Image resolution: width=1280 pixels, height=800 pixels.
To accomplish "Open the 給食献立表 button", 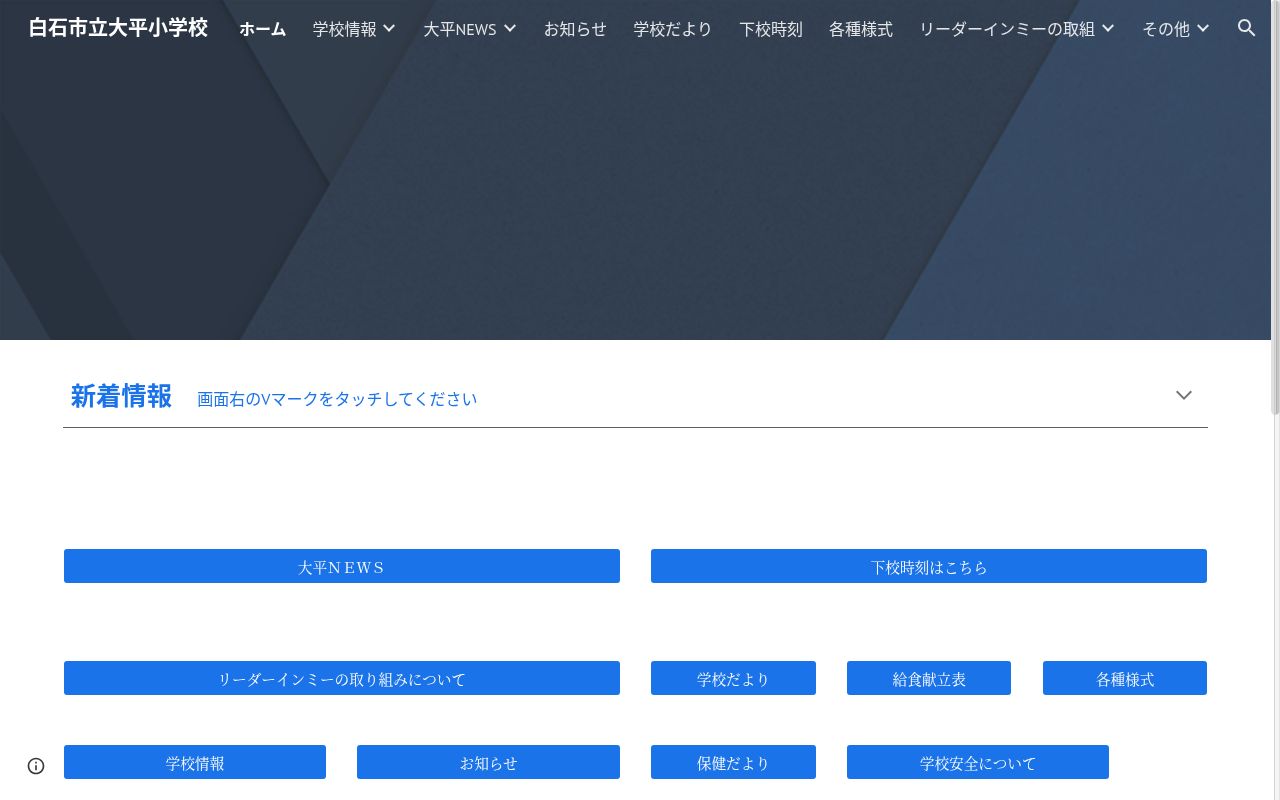I will tap(929, 678).
